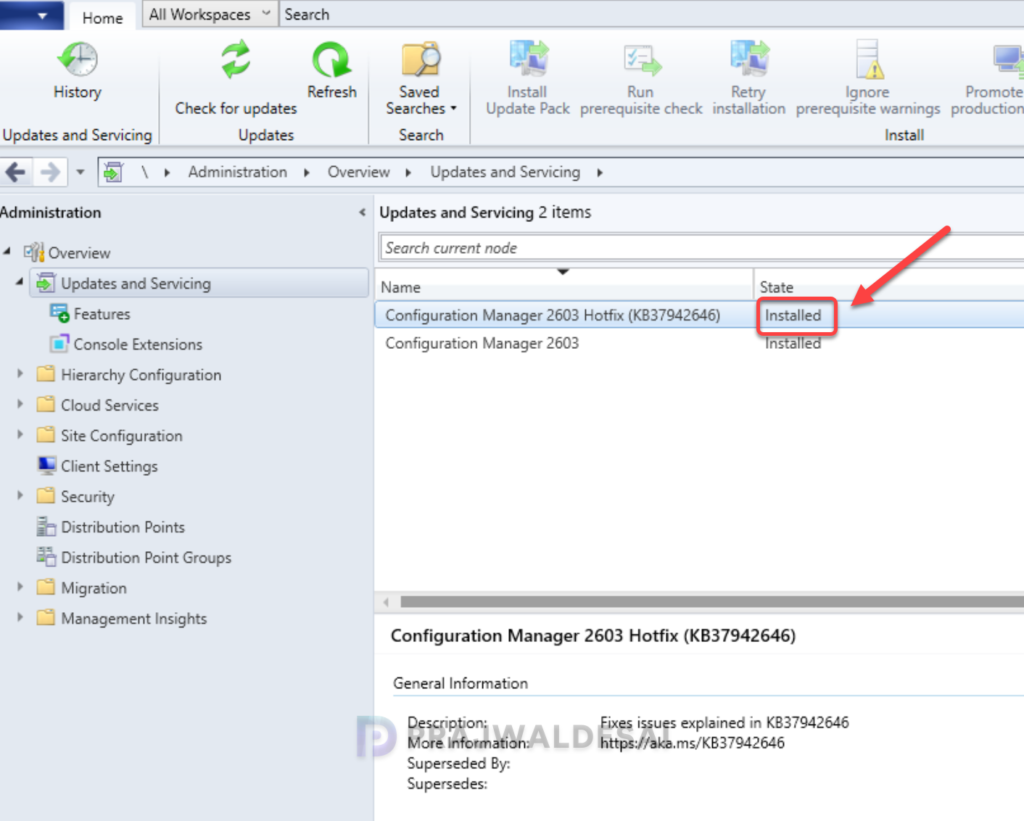Click Retry installation icon
This screenshot has width=1024, height=821.
[749, 59]
